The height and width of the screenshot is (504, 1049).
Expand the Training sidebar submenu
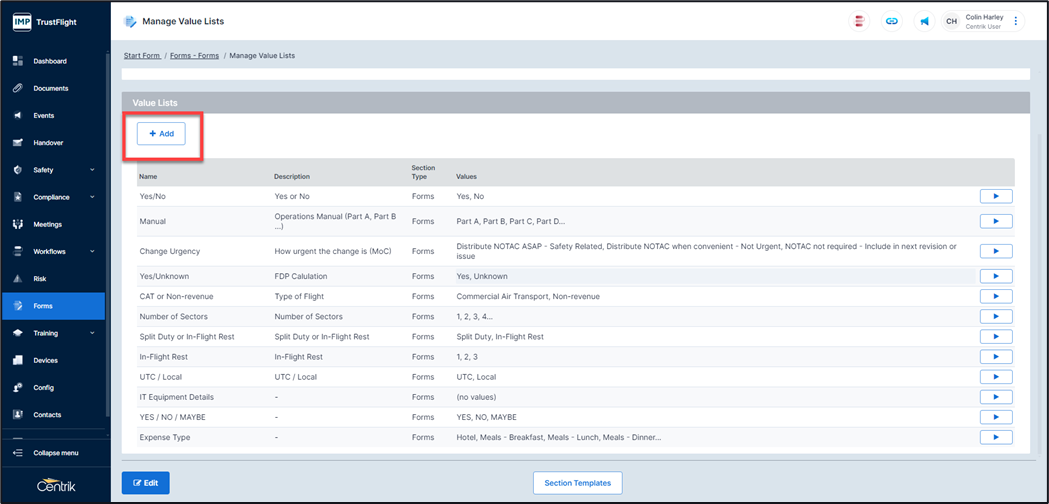(92, 333)
